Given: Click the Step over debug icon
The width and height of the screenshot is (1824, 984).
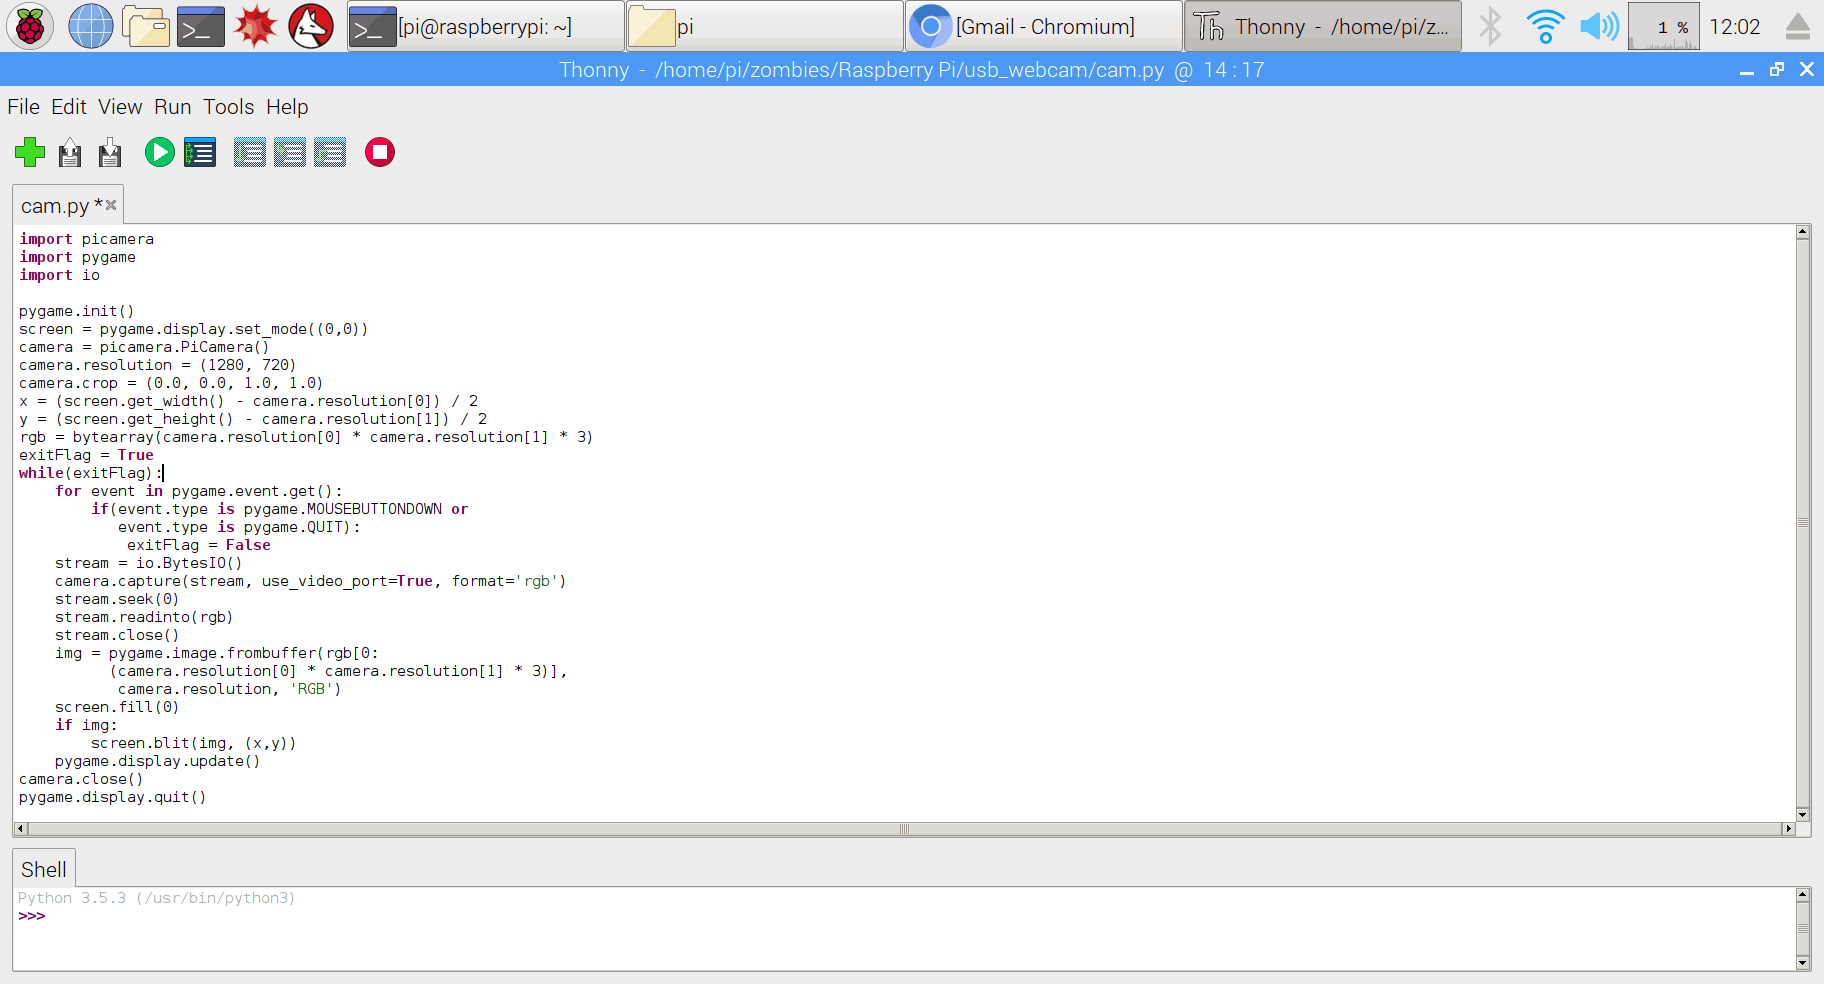Looking at the screenshot, I should click(250, 152).
